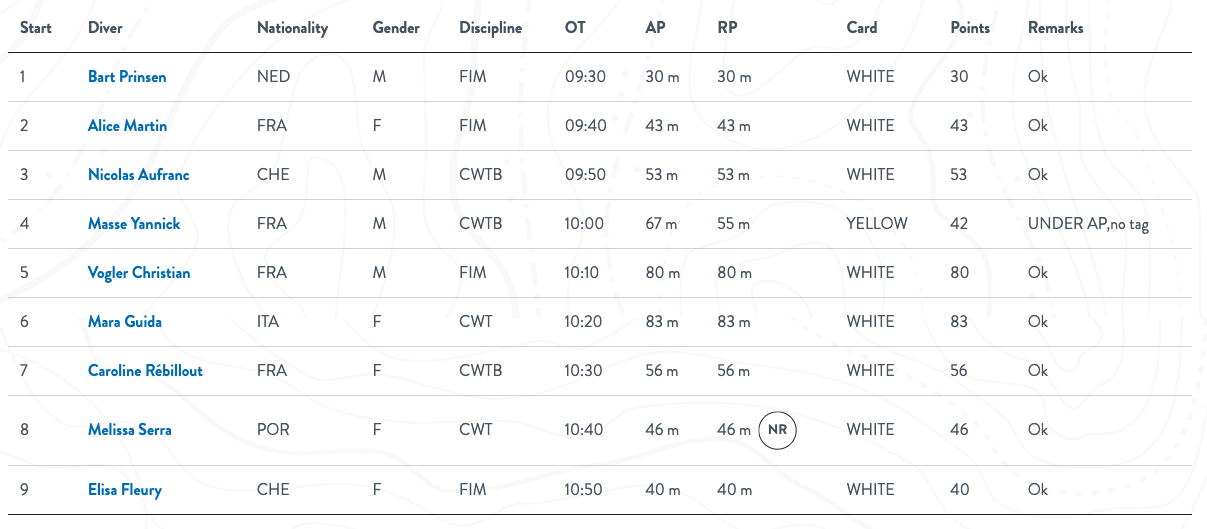Click the YELLOW card cell
This screenshot has height=529, width=1207.
tap(876, 224)
